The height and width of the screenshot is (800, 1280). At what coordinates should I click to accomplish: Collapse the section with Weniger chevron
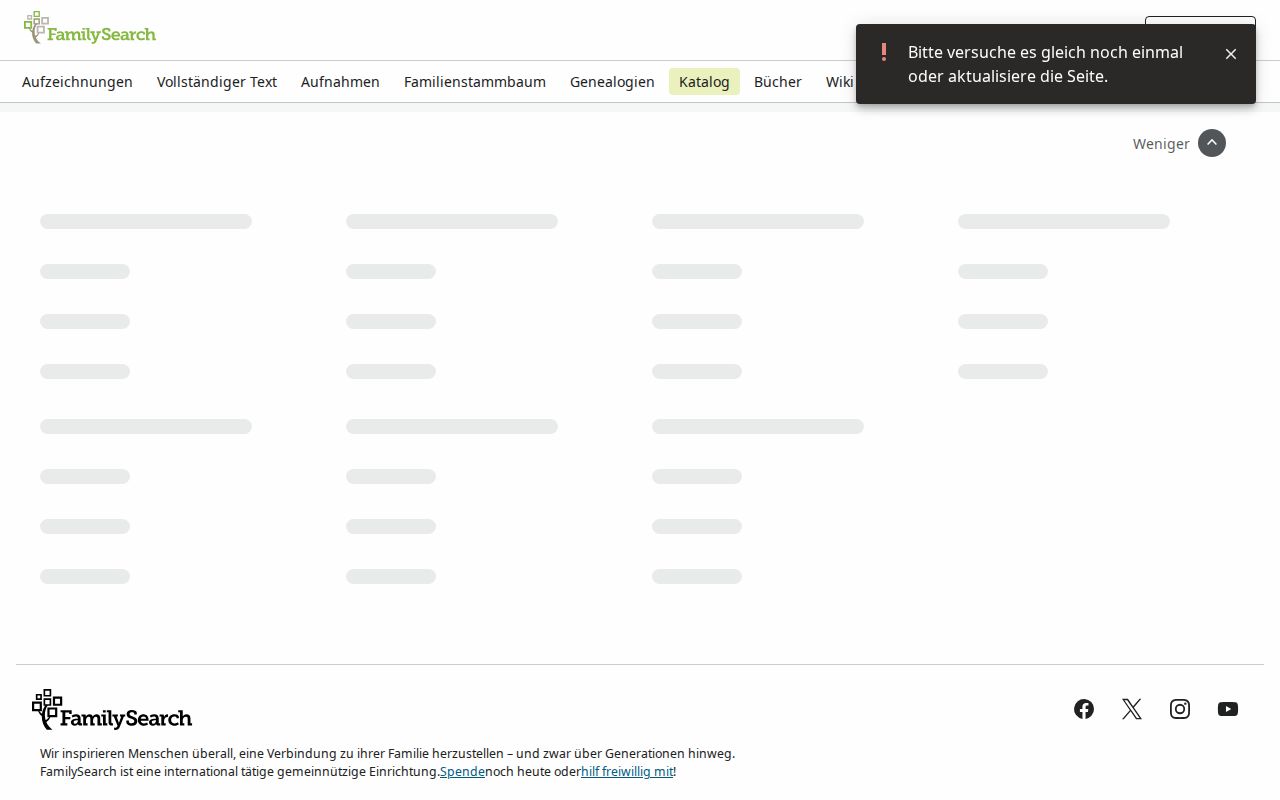point(1212,143)
